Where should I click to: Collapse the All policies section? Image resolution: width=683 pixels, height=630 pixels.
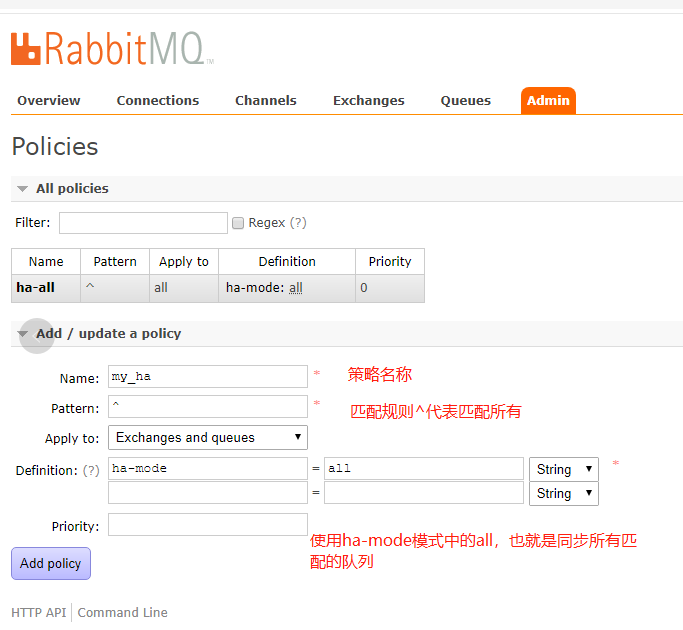pyautogui.click(x=72, y=189)
